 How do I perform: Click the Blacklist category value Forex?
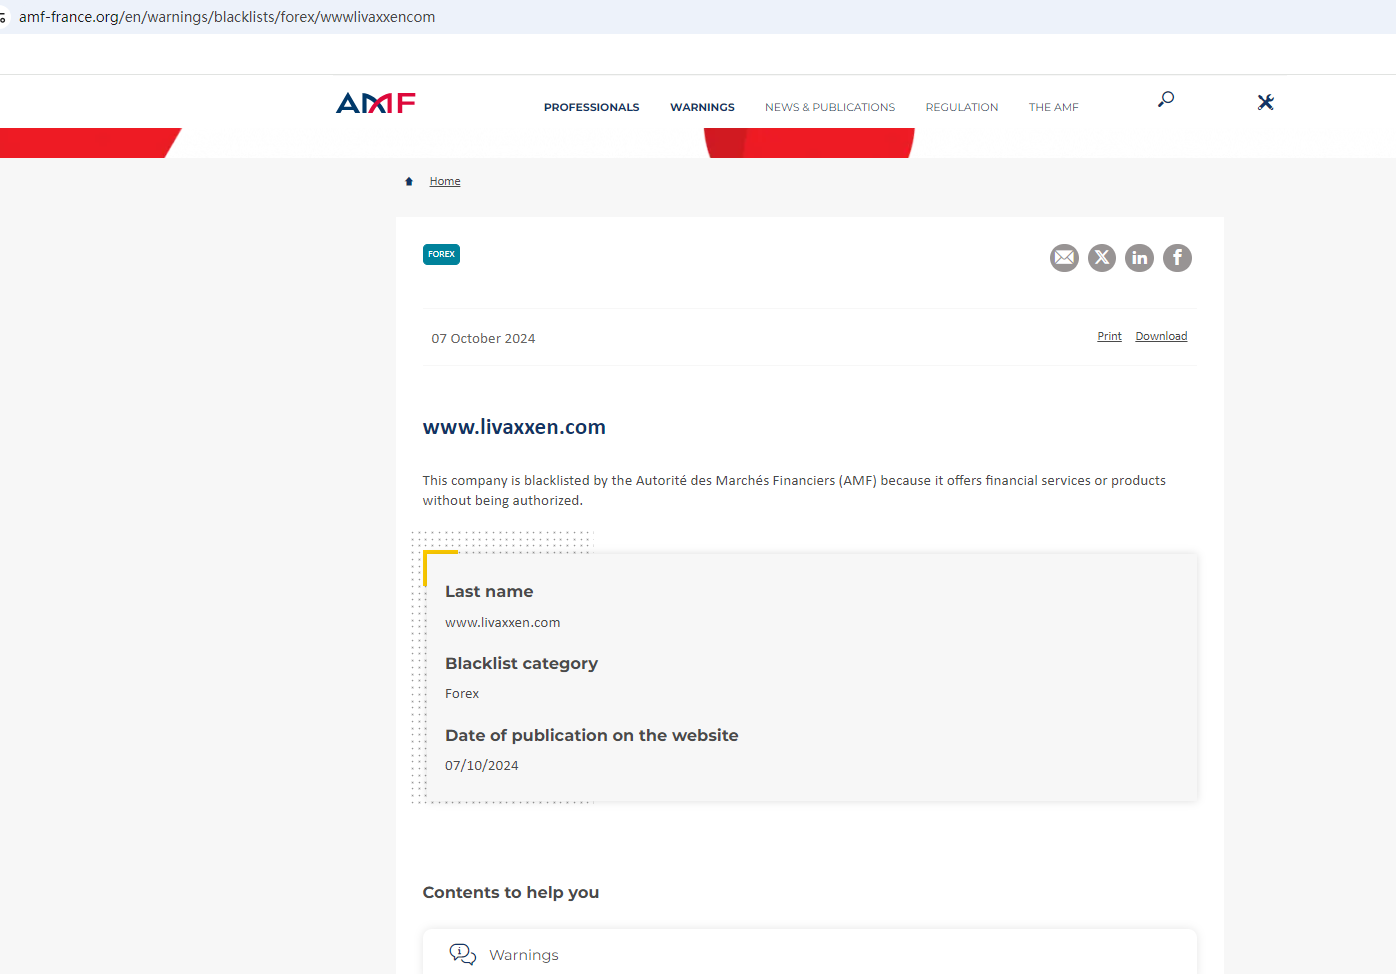462,693
